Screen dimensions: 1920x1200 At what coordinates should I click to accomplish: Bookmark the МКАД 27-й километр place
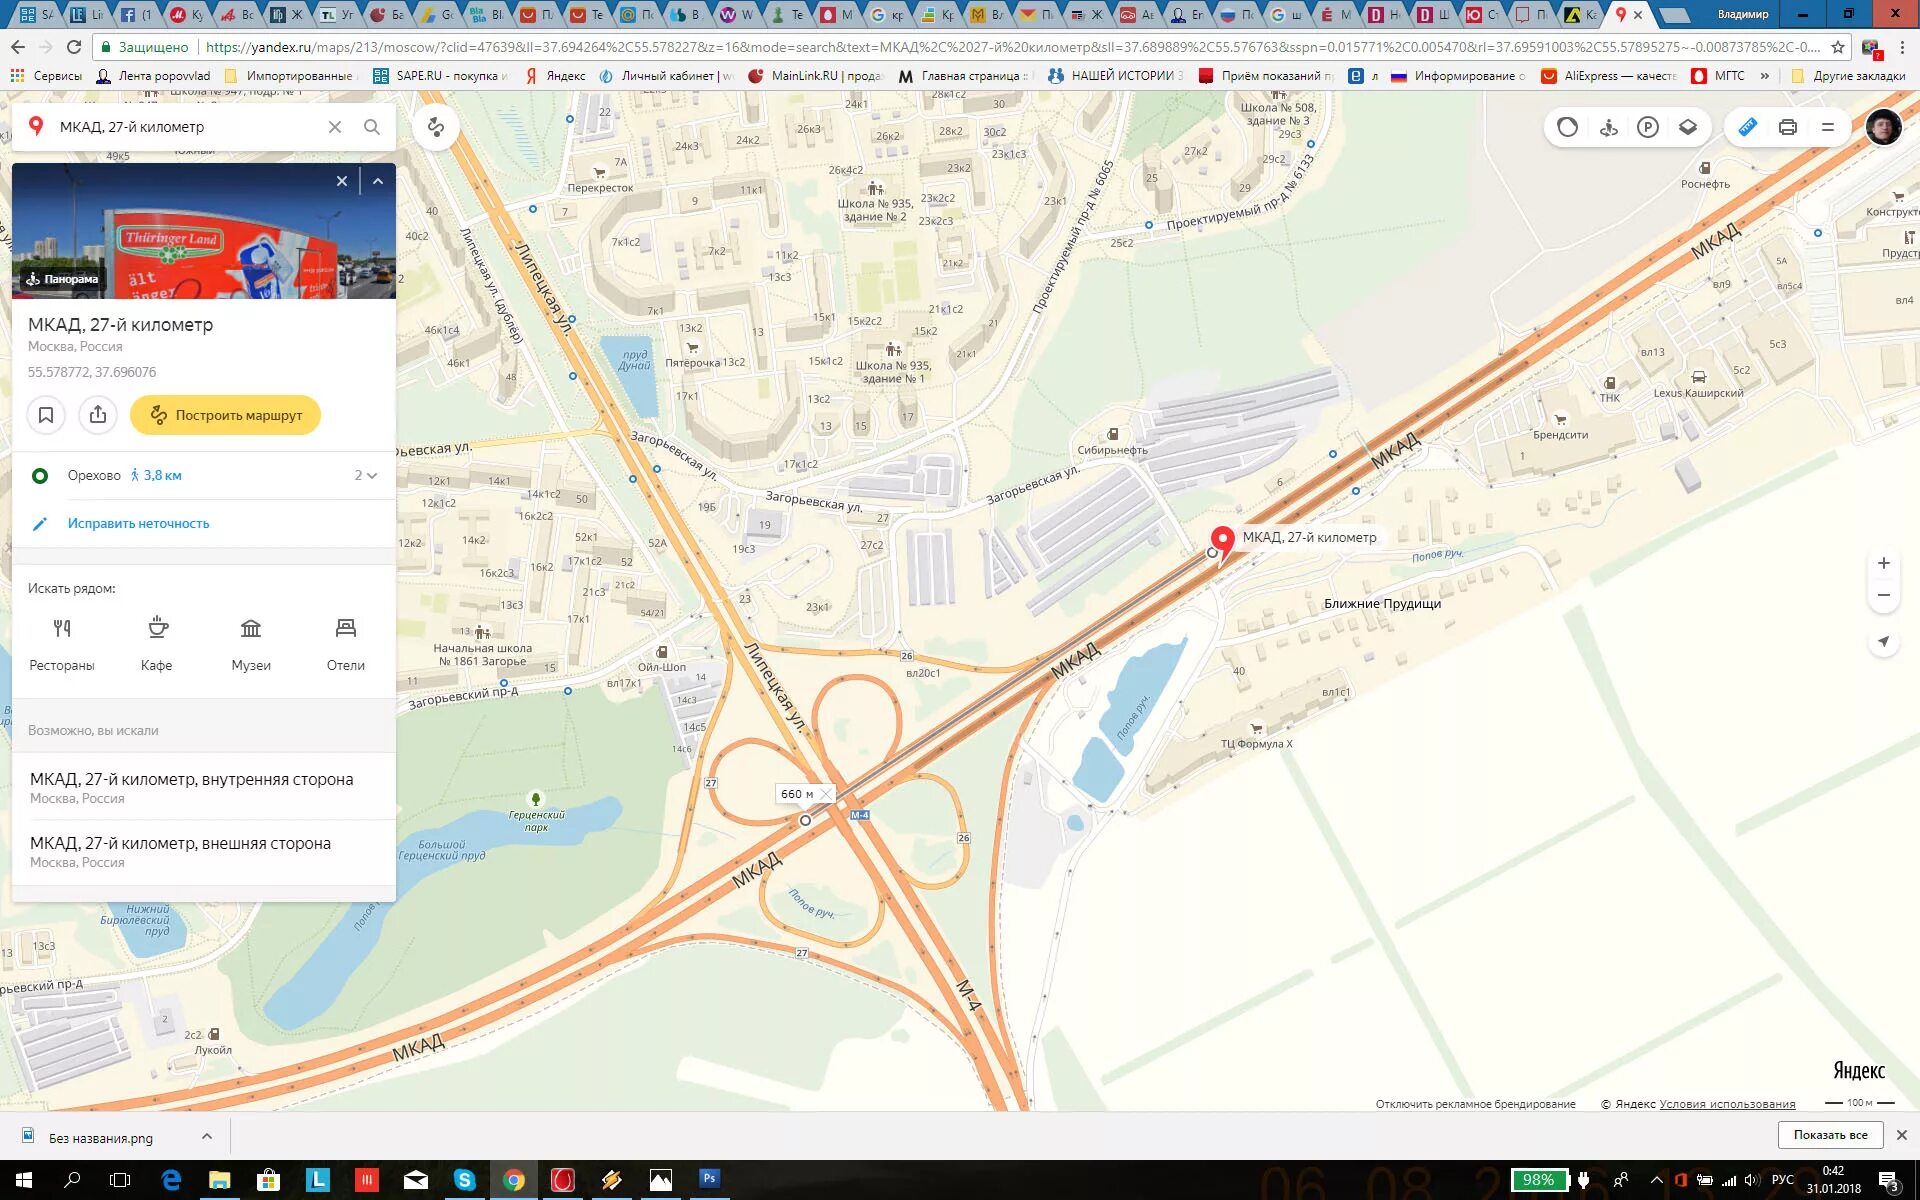[x=46, y=415]
